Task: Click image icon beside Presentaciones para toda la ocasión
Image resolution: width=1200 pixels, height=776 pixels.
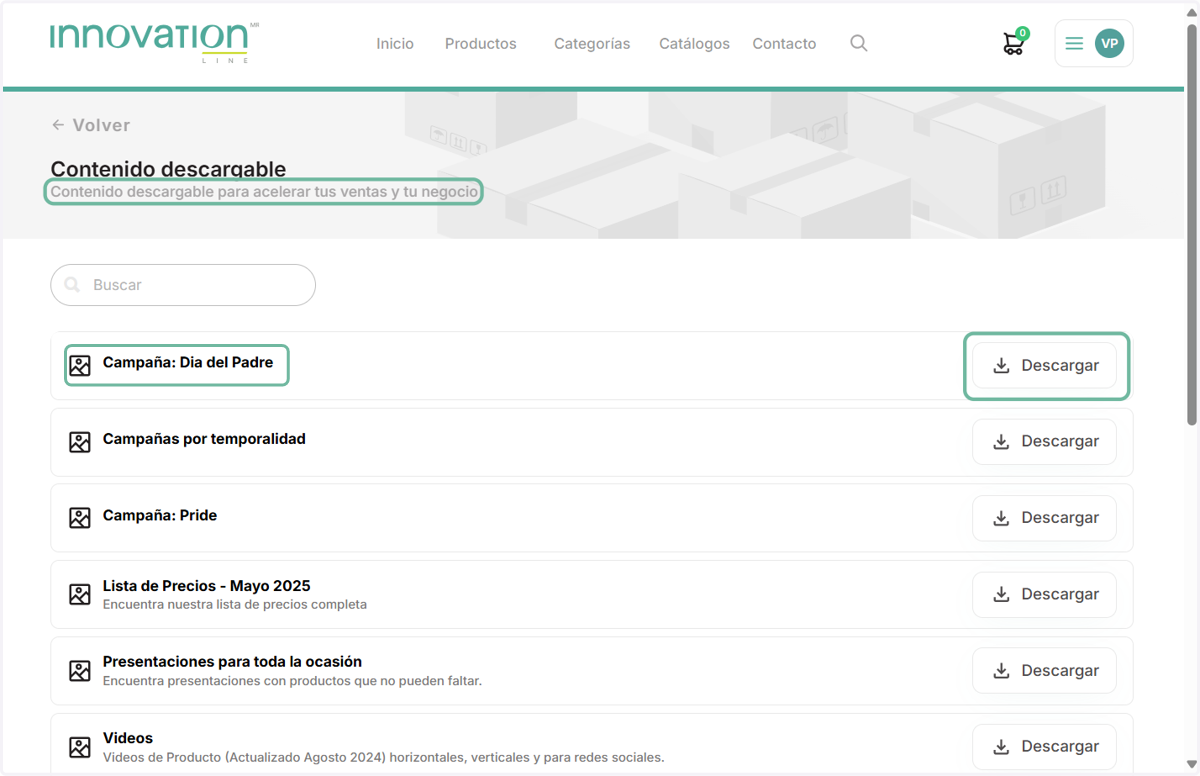Action: tap(80, 671)
